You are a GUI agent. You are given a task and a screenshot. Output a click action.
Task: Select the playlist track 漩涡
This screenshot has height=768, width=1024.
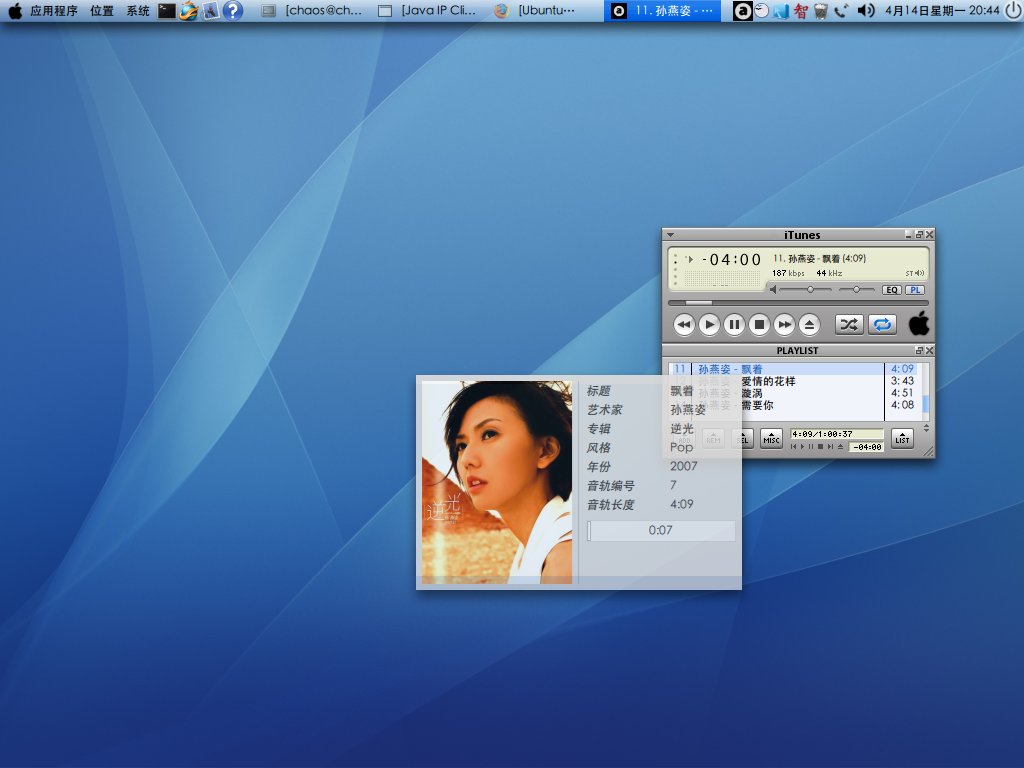pyautogui.click(x=752, y=393)
